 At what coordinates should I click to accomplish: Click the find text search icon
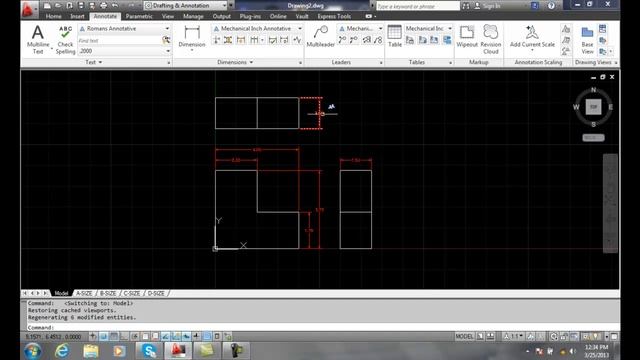coord(166,40)
